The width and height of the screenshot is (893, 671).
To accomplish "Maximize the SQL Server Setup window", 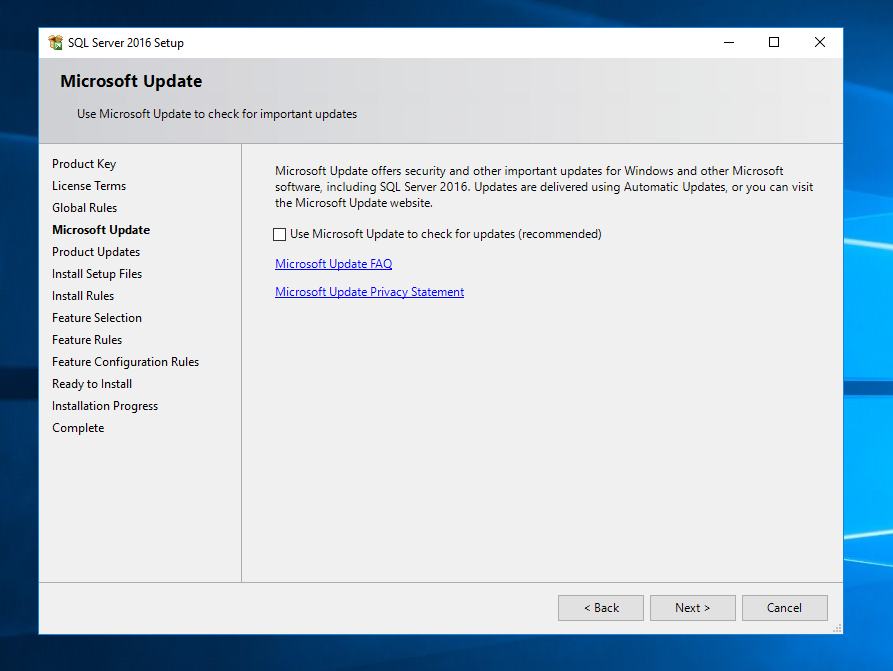I will pos(774,43).
